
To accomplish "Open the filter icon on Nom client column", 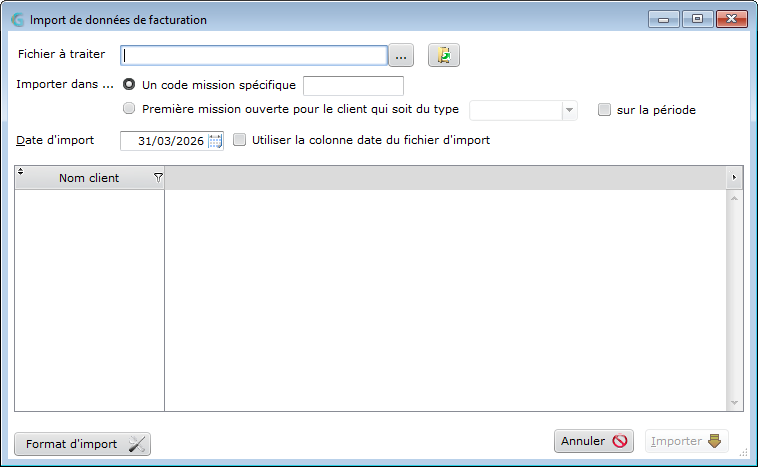I will (158, 178).
